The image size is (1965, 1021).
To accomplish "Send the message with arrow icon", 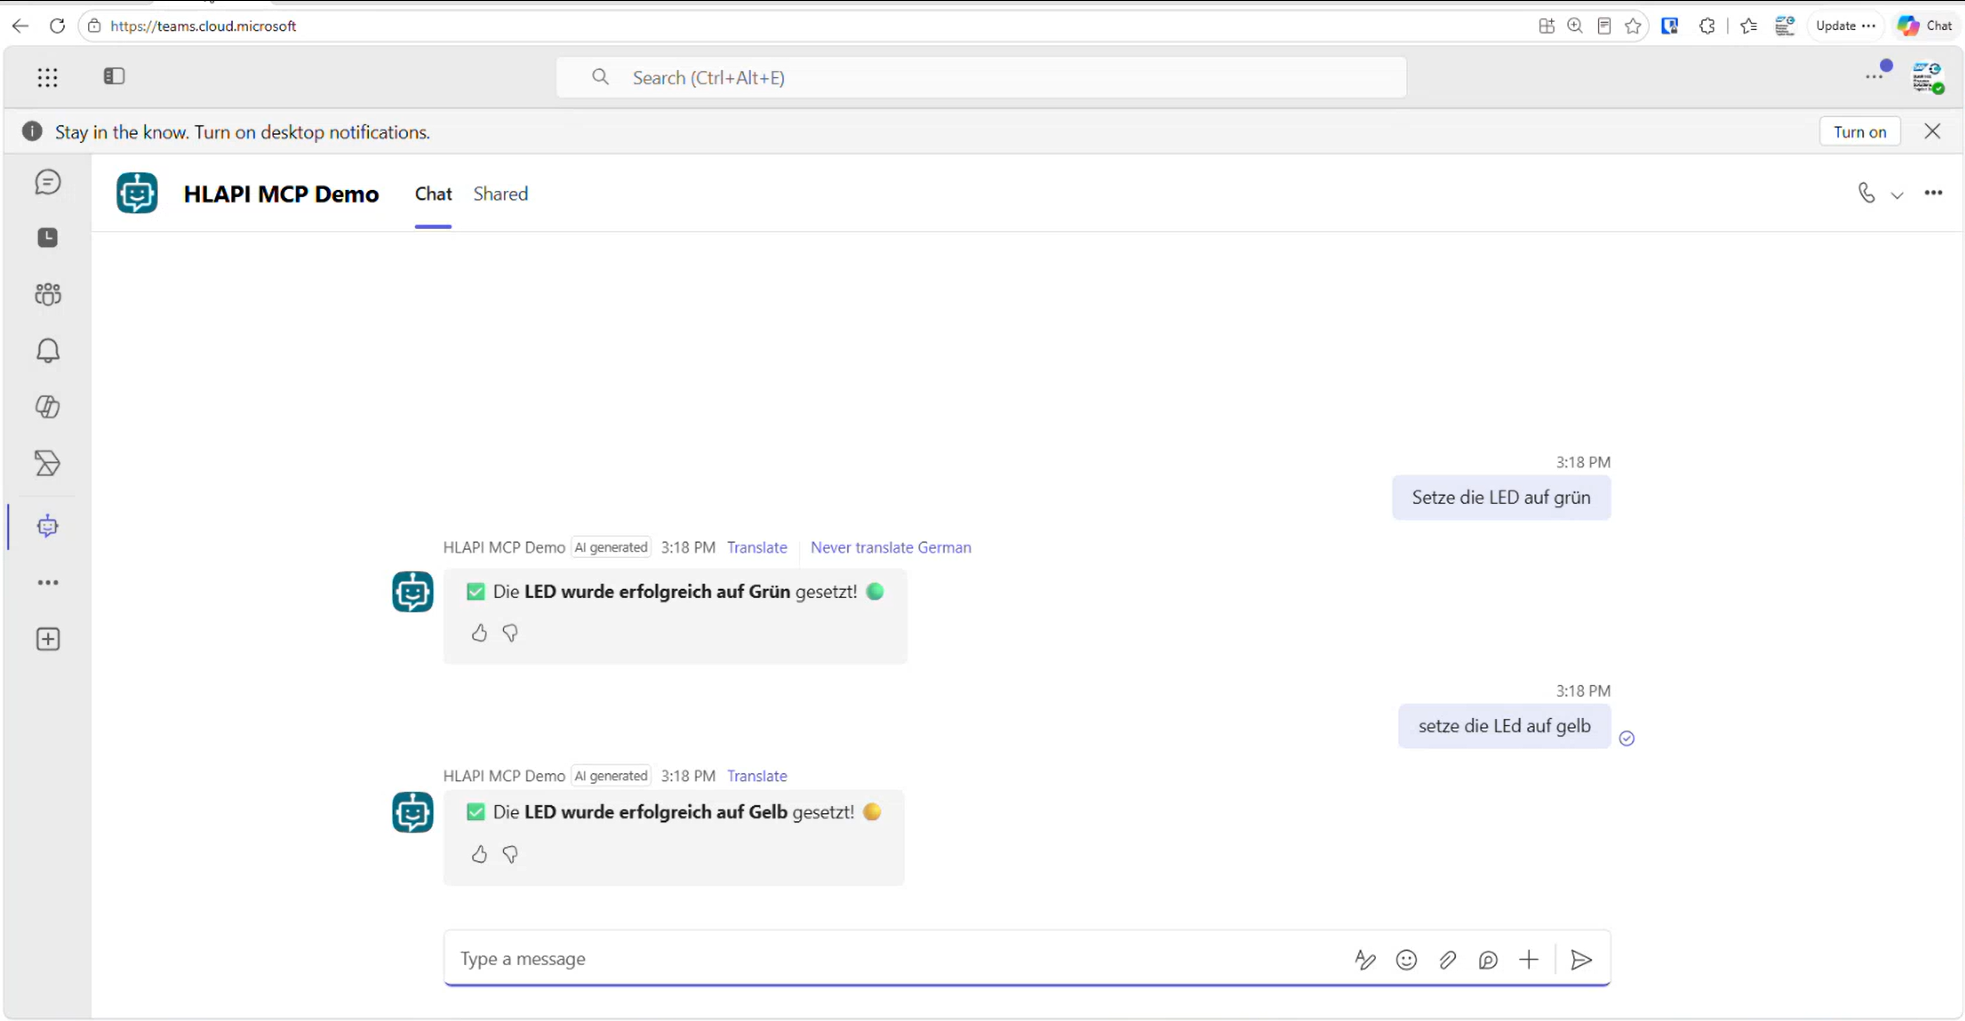I will 1581,960.
